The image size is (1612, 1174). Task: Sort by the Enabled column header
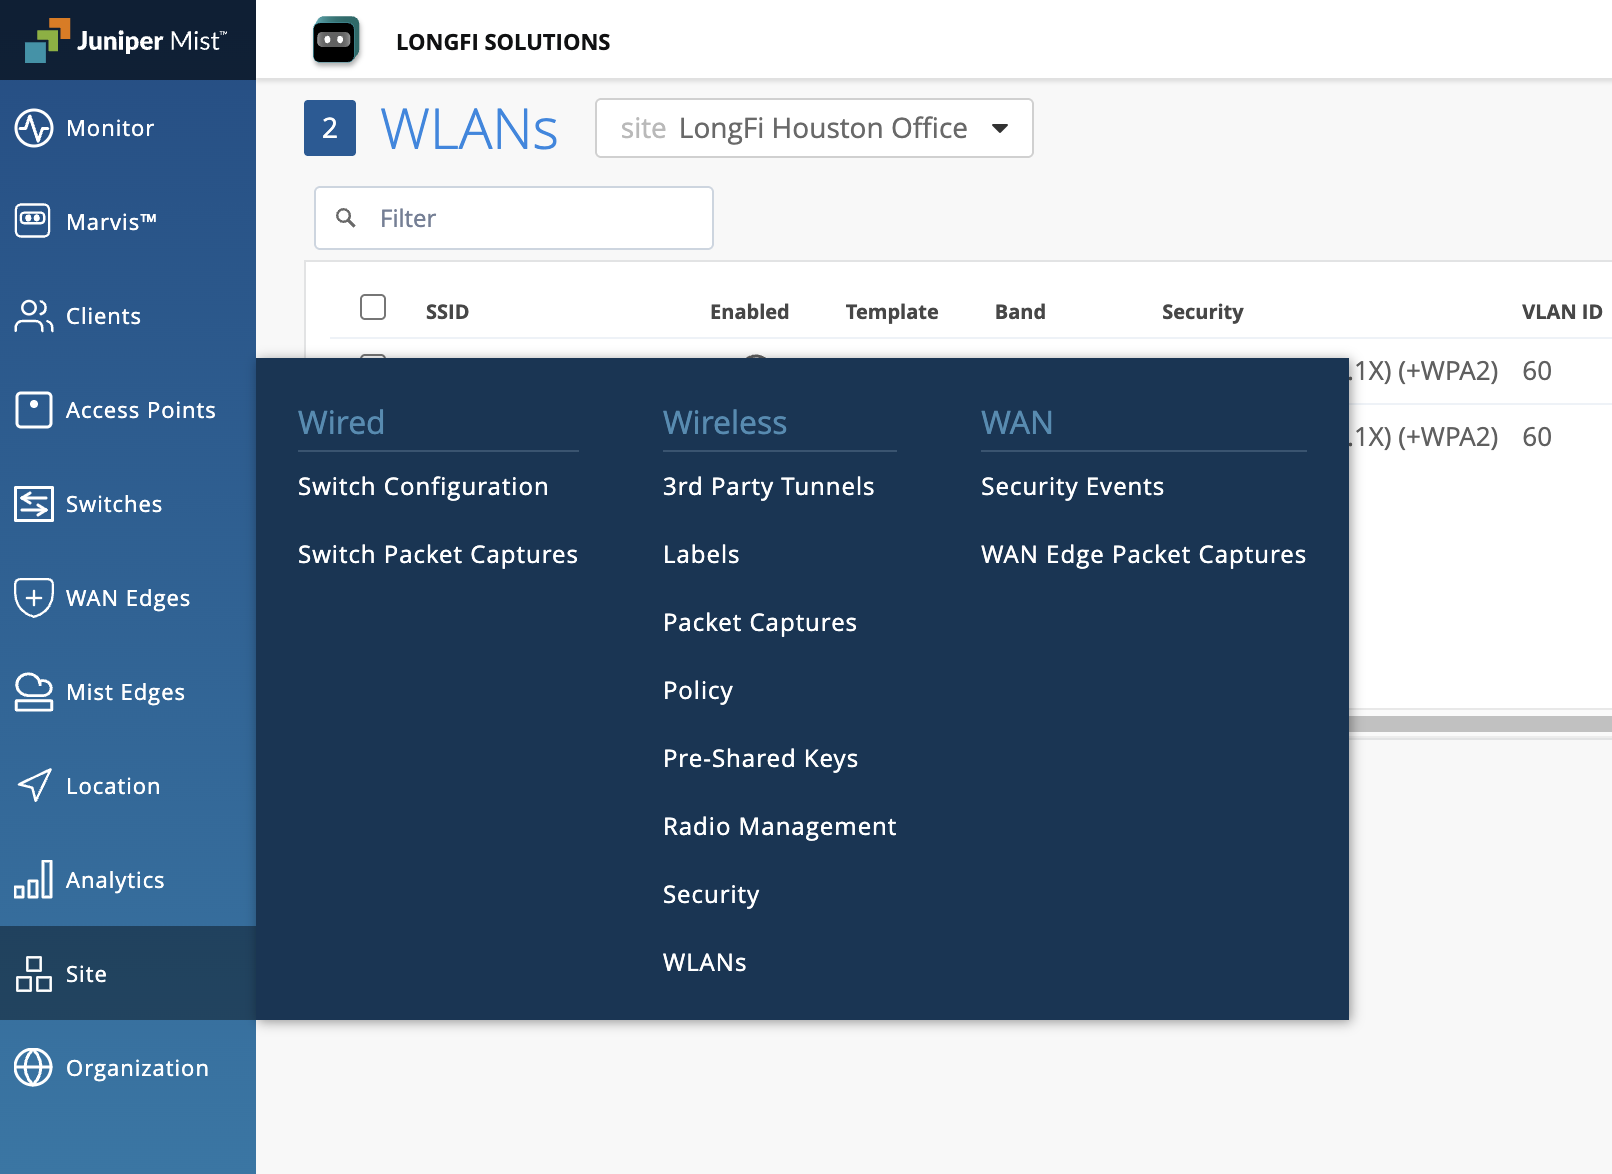[750, 312]
